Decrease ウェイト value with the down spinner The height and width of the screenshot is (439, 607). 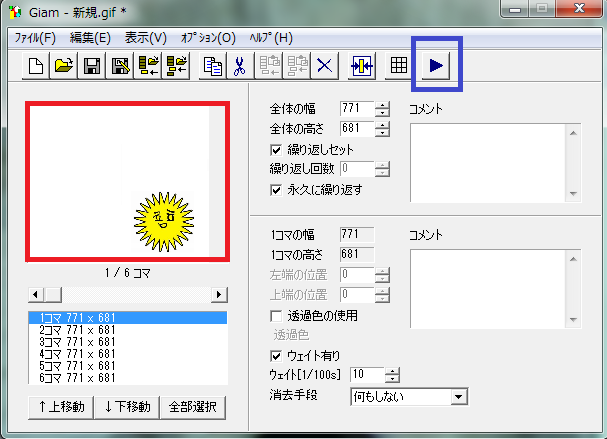tap(392, 379)
